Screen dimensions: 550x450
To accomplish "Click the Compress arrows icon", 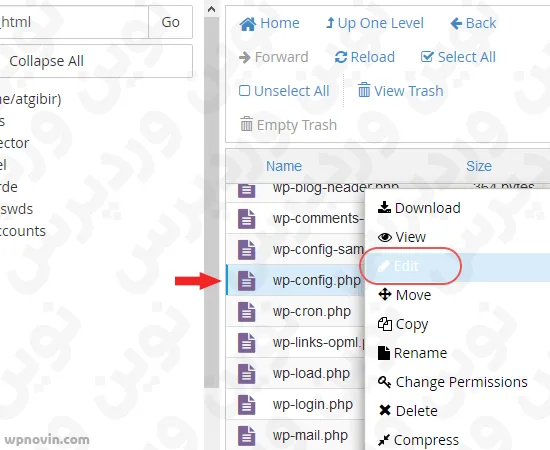I will (x=384, y=440).
